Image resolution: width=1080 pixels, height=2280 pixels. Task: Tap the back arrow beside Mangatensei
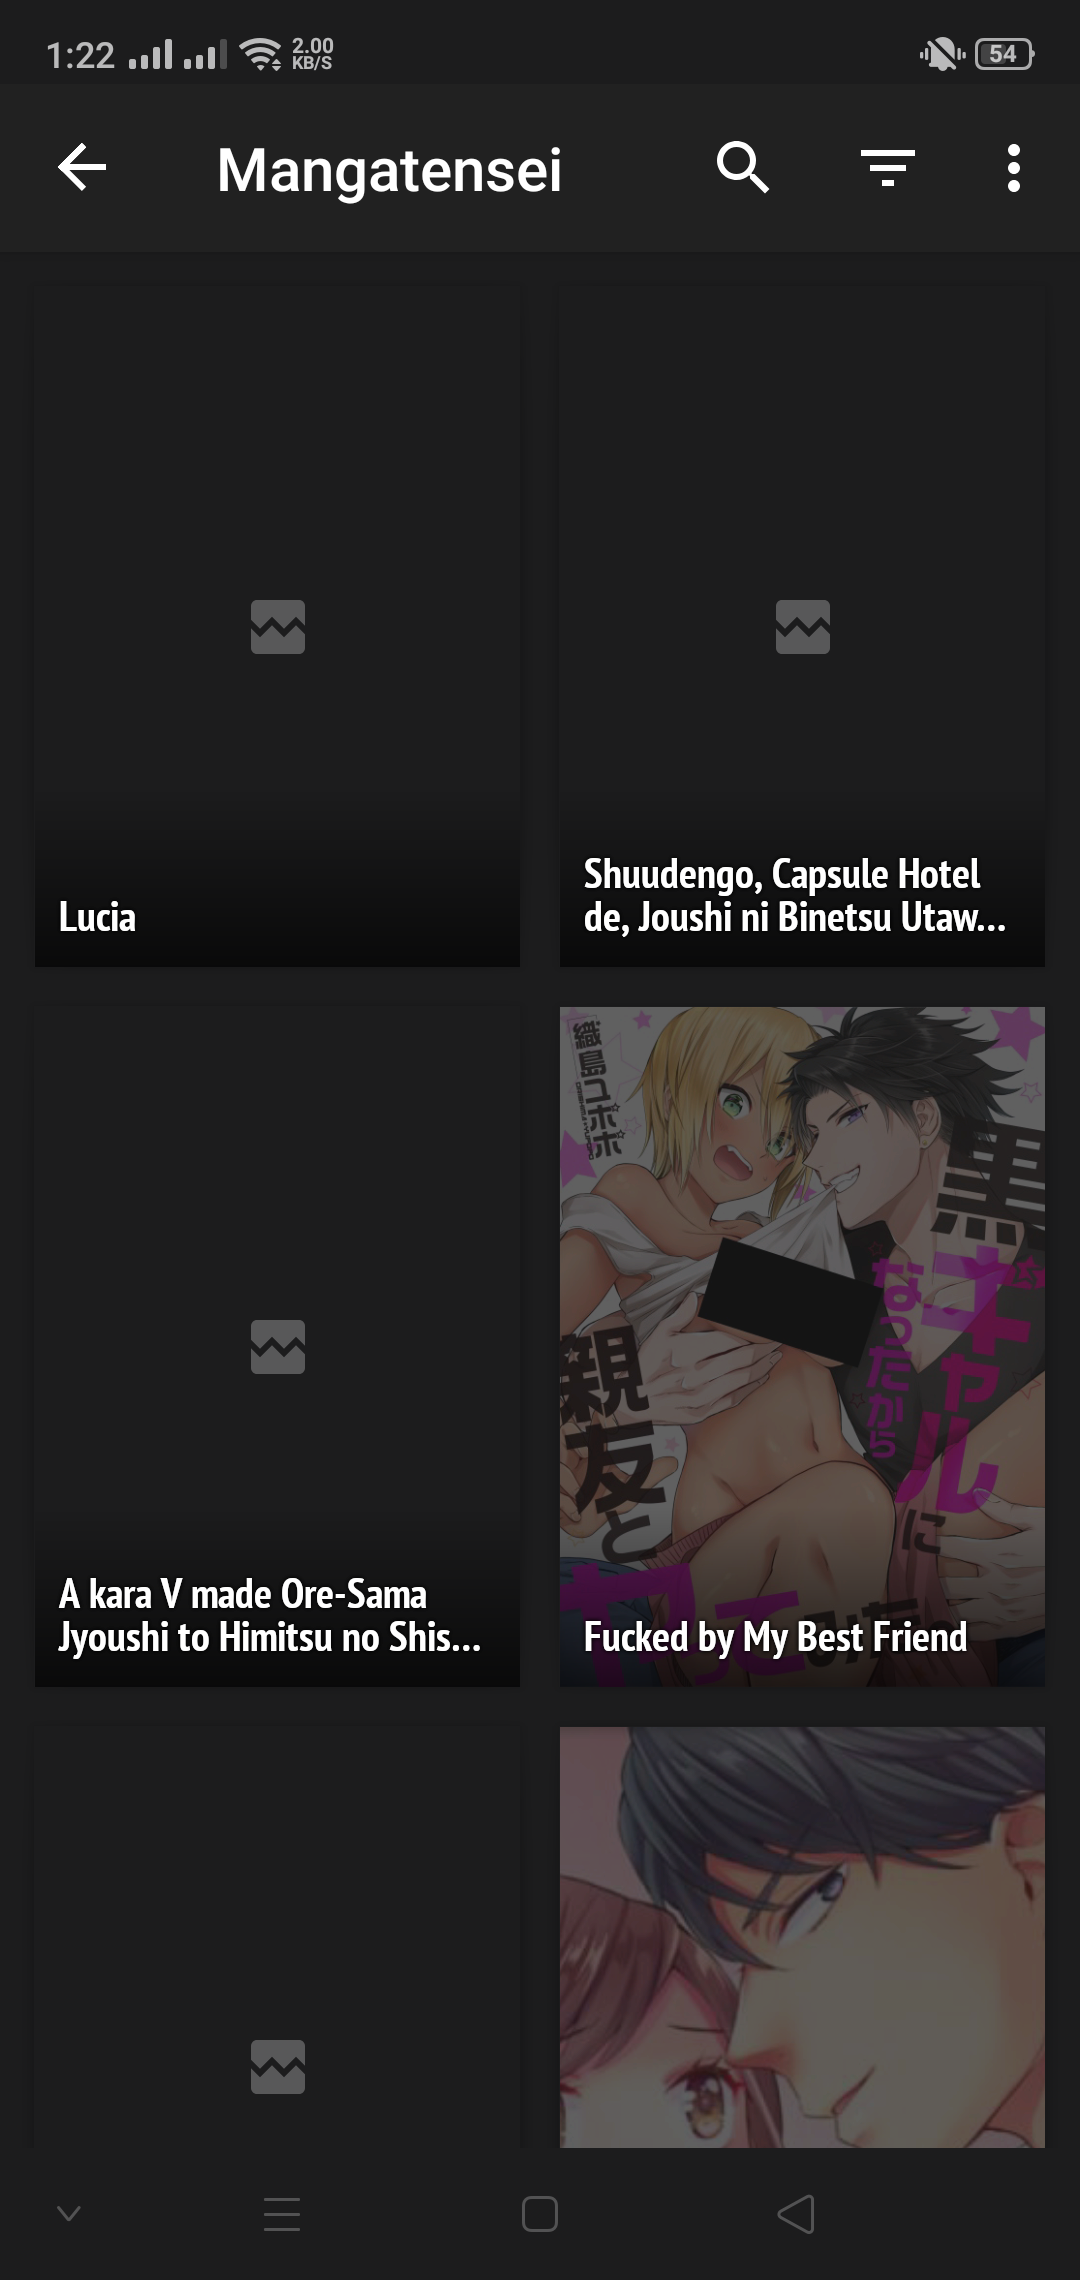[82, 167]
